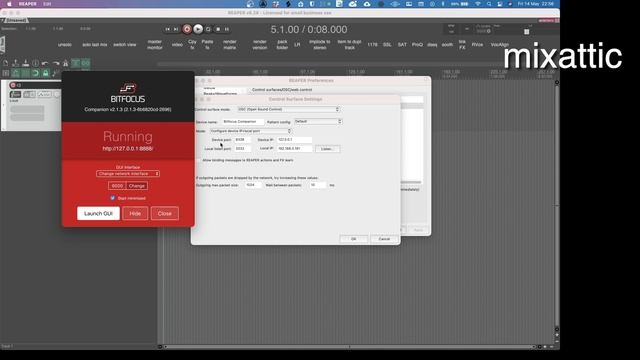Image resolution: width=640 pixels, height=360 pixels.
Task: Toggle the lock icon in the toolbar
Action: pyautogui.click(x=45, y=73)
